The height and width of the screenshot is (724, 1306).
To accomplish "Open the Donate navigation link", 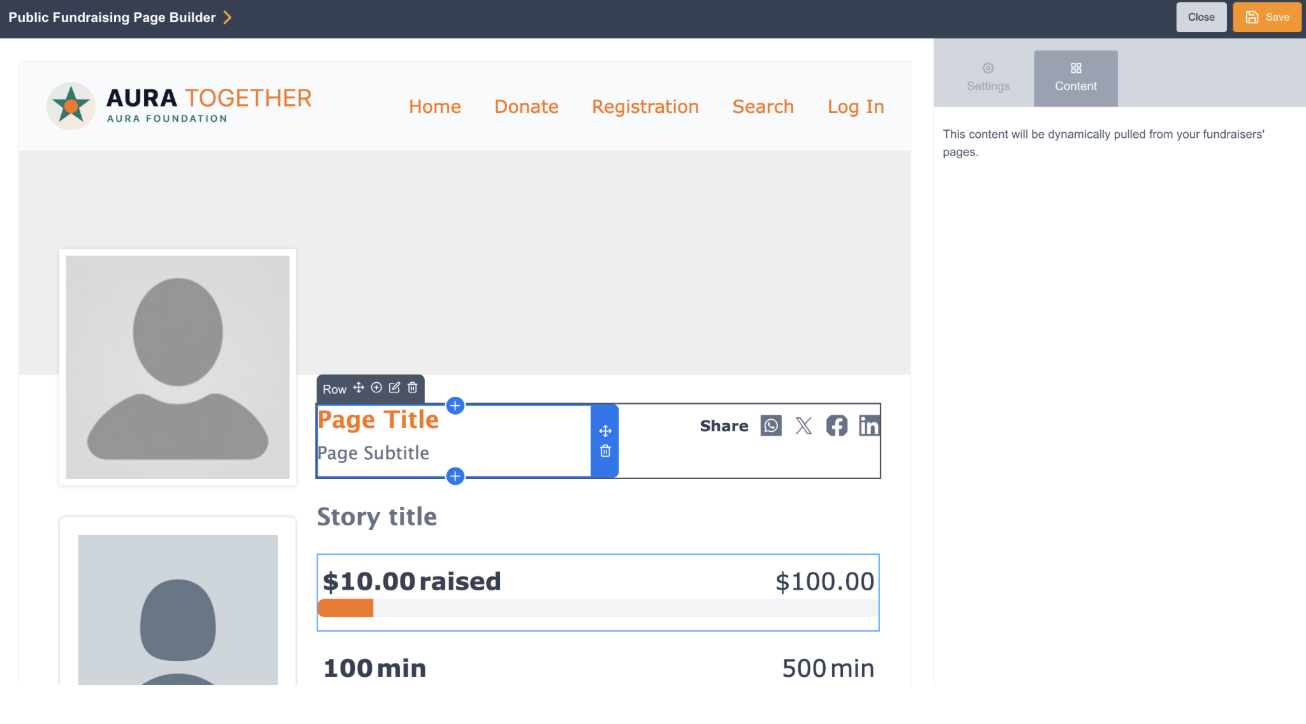I will (526, 106).
